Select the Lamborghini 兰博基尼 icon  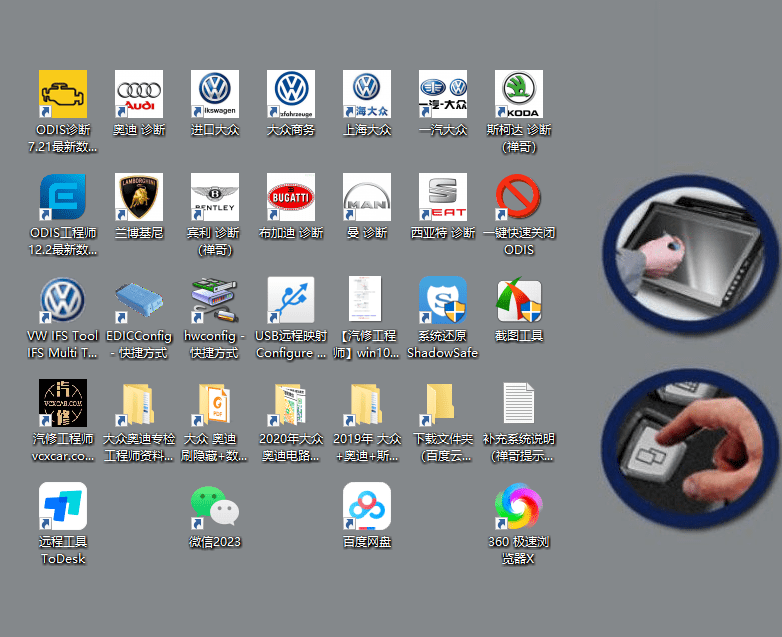point(139,198)
